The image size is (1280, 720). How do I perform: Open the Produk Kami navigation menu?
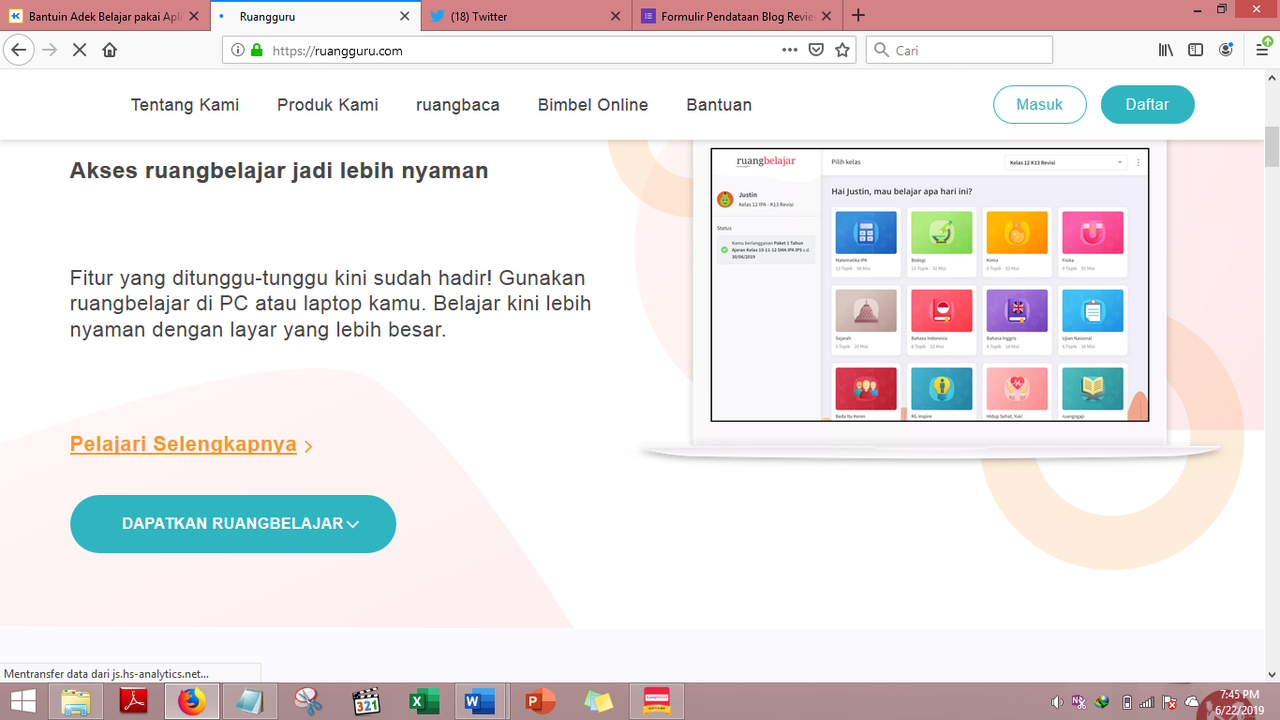tap(327, 104)
